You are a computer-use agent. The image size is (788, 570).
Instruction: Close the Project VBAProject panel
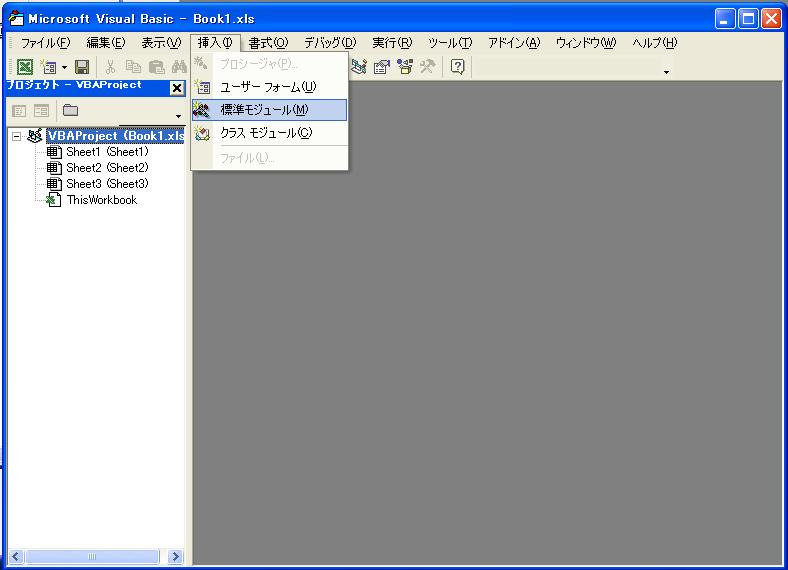click(177, 88)
